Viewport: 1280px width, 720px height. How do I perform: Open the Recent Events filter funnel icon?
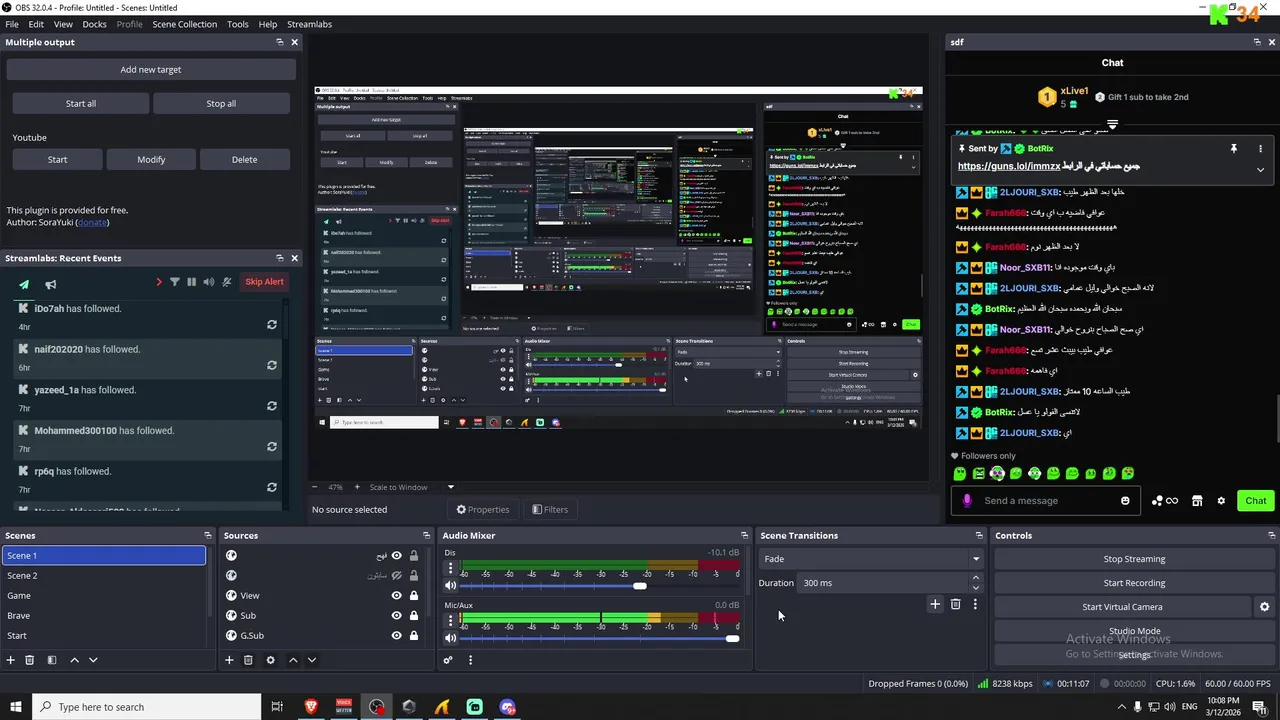[175, 282]
